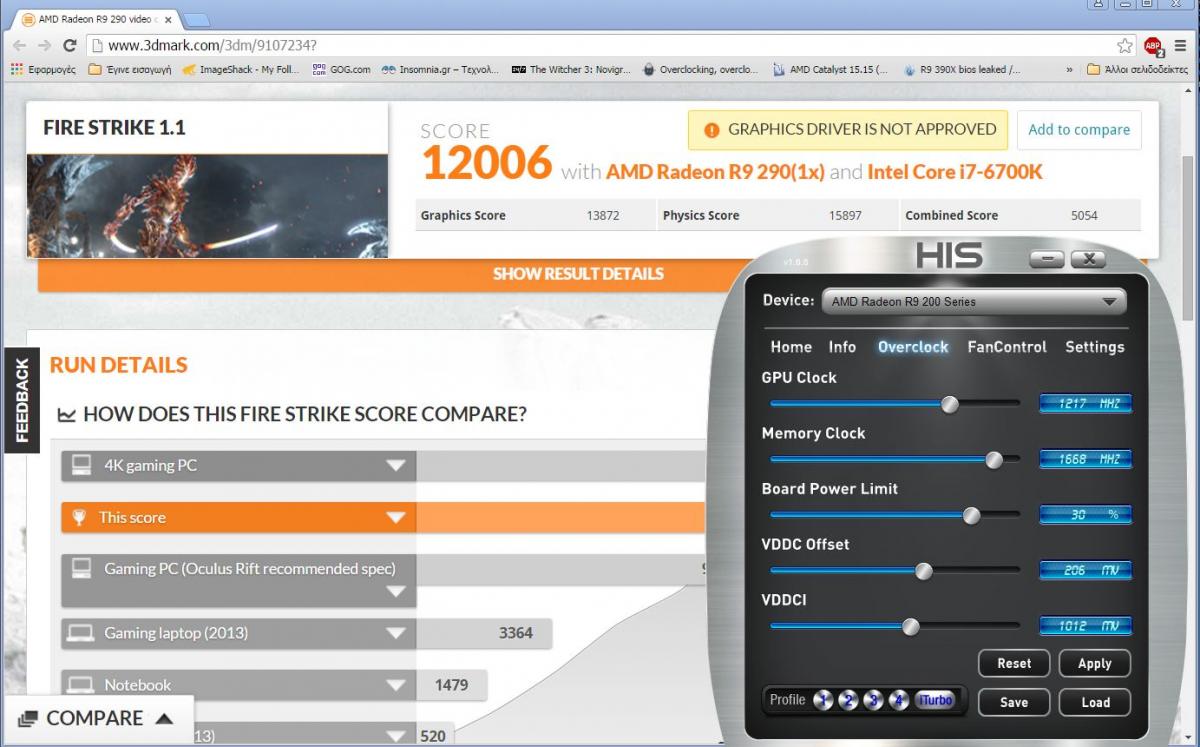Open the Έγινε εισαγωγή bookmarks folder
This screenshot has width=1200, height=747.
pos(130,70)
